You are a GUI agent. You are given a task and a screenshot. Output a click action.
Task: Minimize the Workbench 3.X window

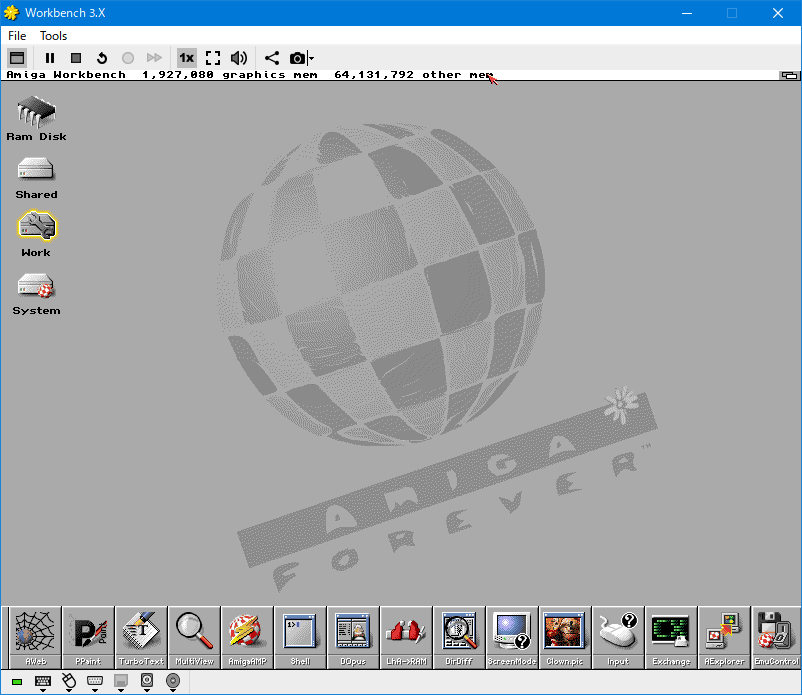click(687, 13)
